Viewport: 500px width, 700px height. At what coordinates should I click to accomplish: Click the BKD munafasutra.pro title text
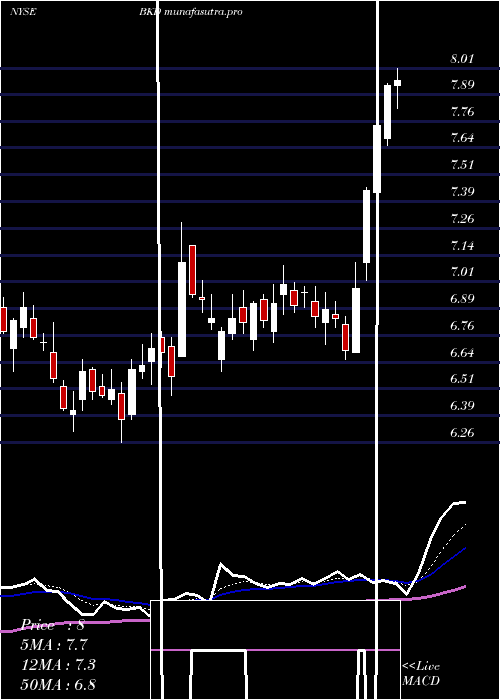pos(191,12)
